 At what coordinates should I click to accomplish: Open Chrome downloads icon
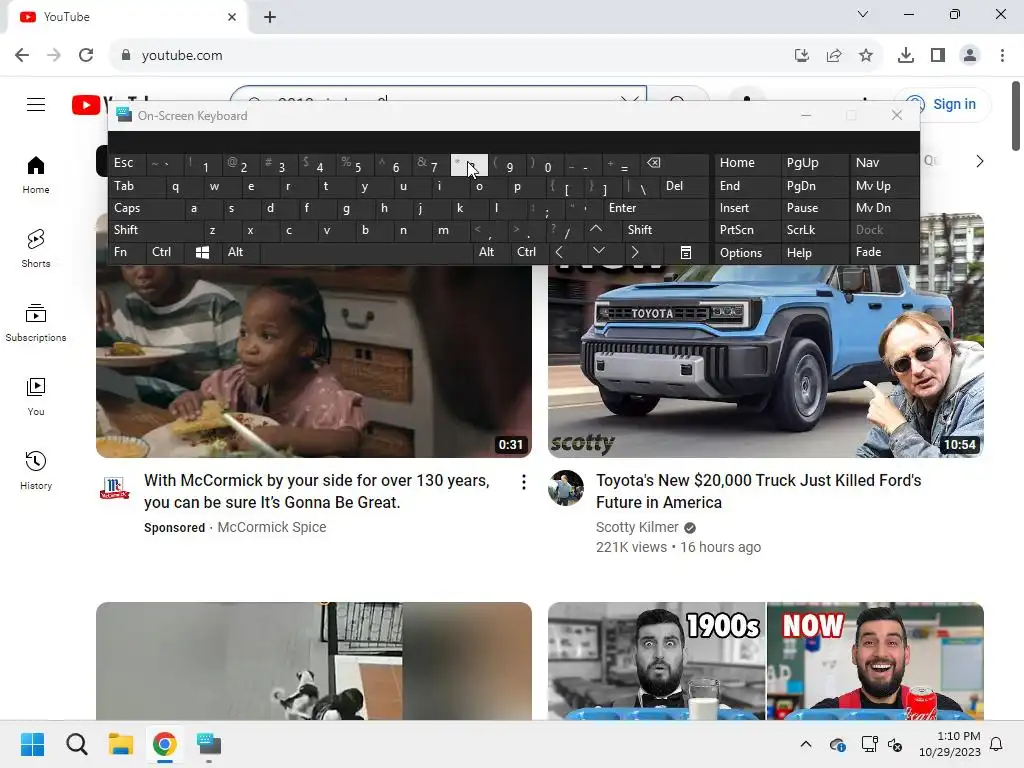pos(906,56)
